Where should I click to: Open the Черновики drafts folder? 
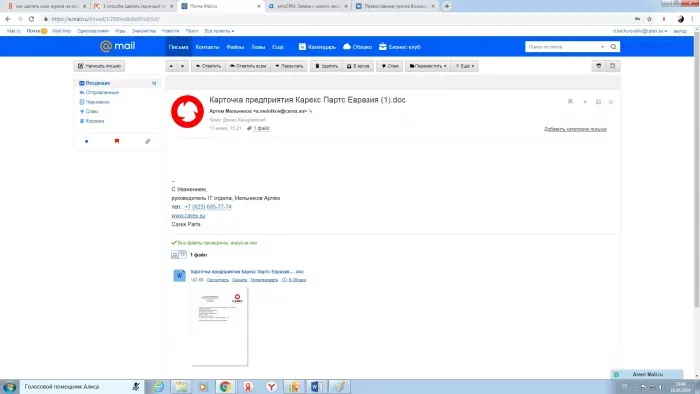coord(97,102)
